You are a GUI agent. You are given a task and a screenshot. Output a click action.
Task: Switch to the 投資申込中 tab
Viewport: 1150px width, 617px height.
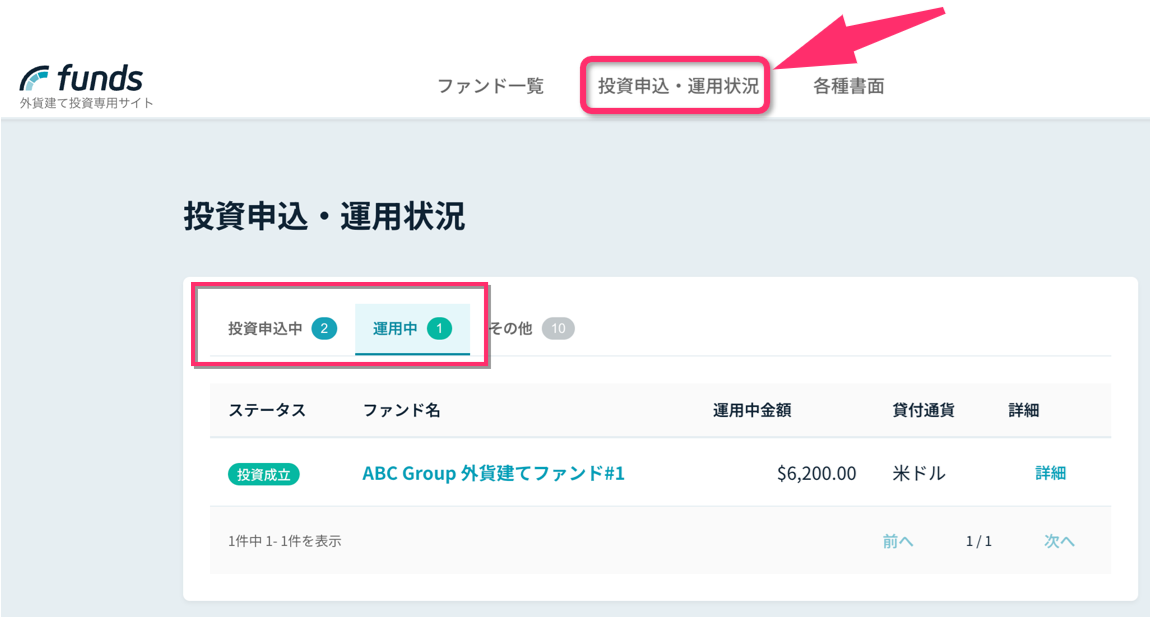[x=282, y=329]
